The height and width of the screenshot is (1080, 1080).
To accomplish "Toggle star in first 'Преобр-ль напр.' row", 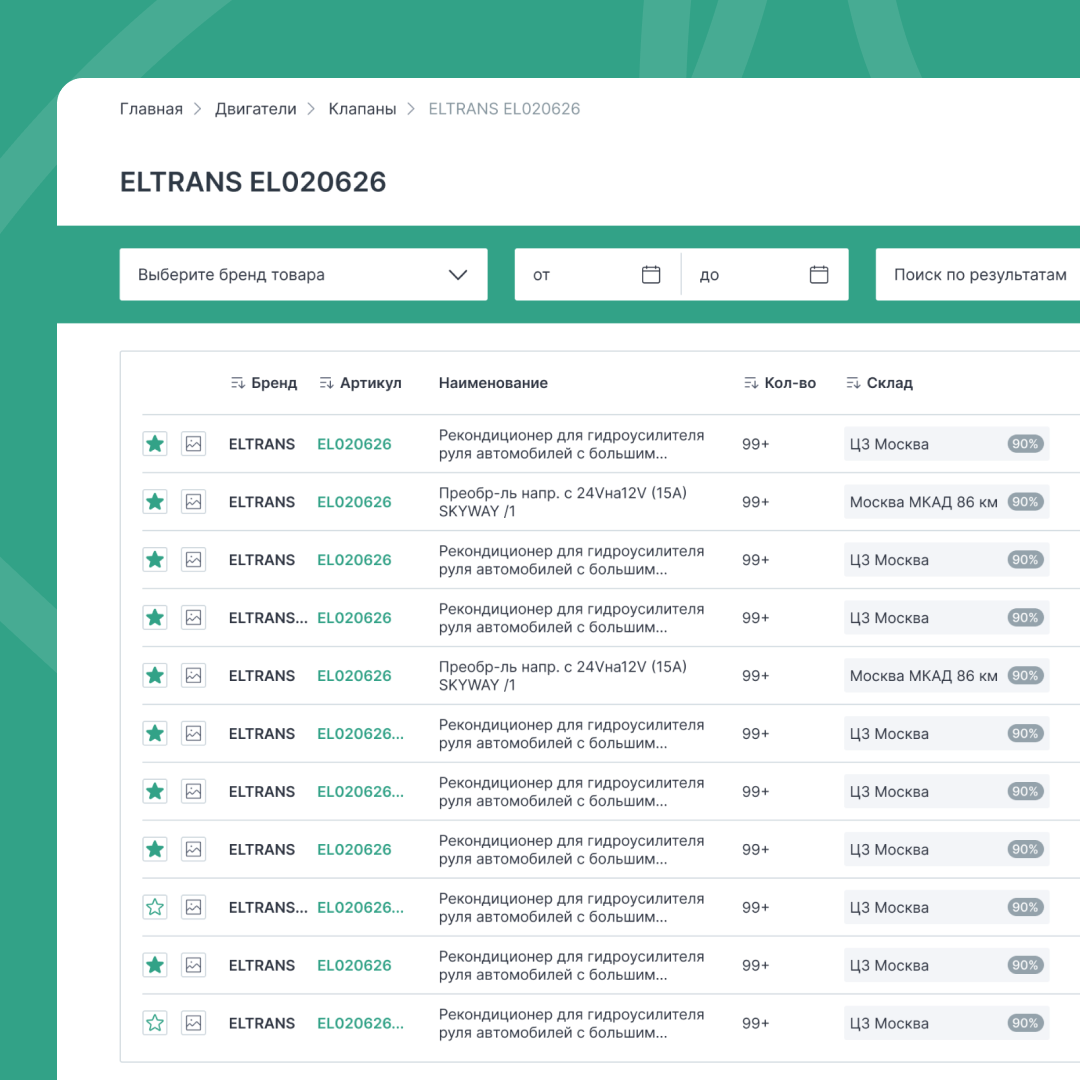I will (x=155, y=501).
